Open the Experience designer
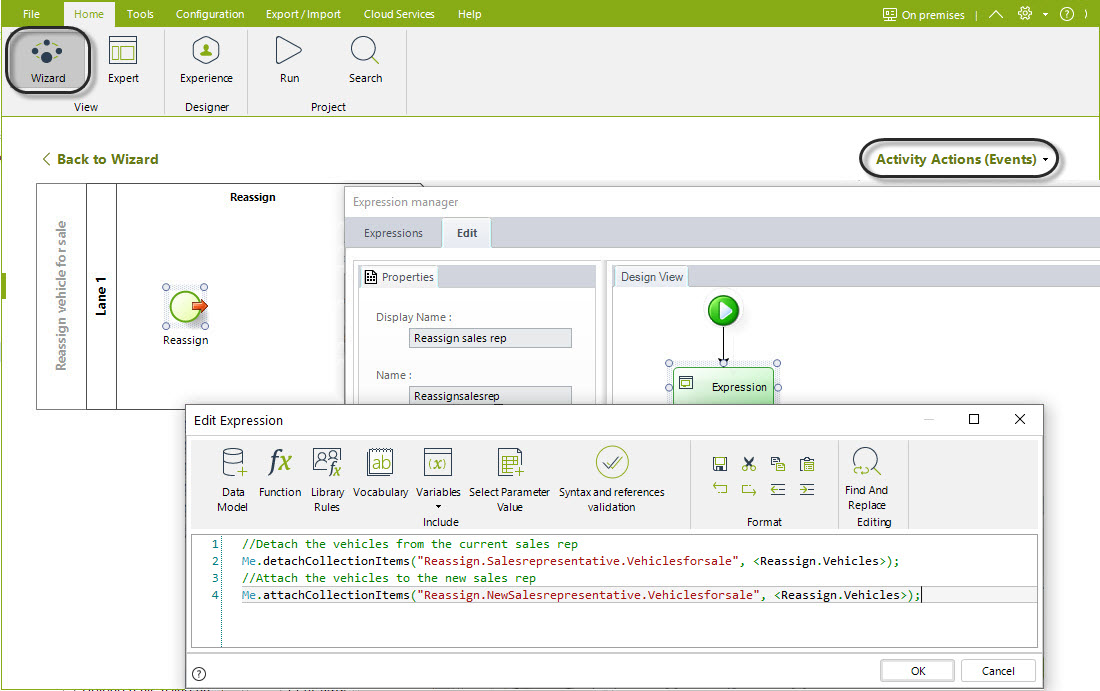Screen dimensions: 1100x691 tap(206, 60)
